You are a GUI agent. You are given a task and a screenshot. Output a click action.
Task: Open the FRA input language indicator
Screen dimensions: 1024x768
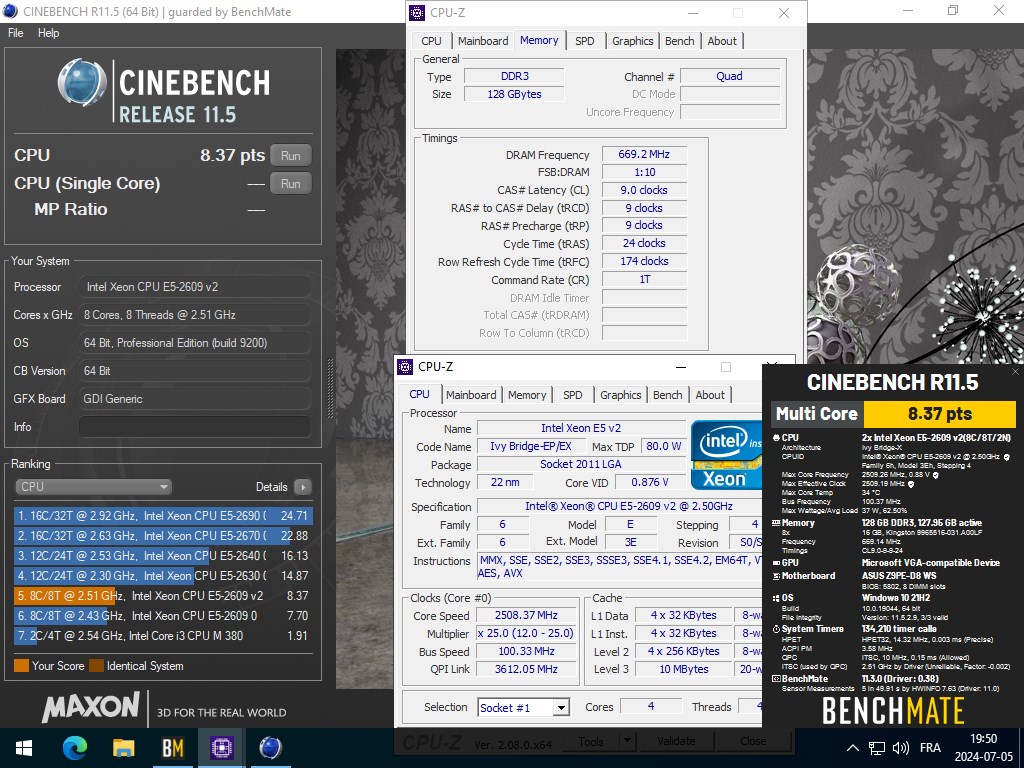(x=931, y=748)
